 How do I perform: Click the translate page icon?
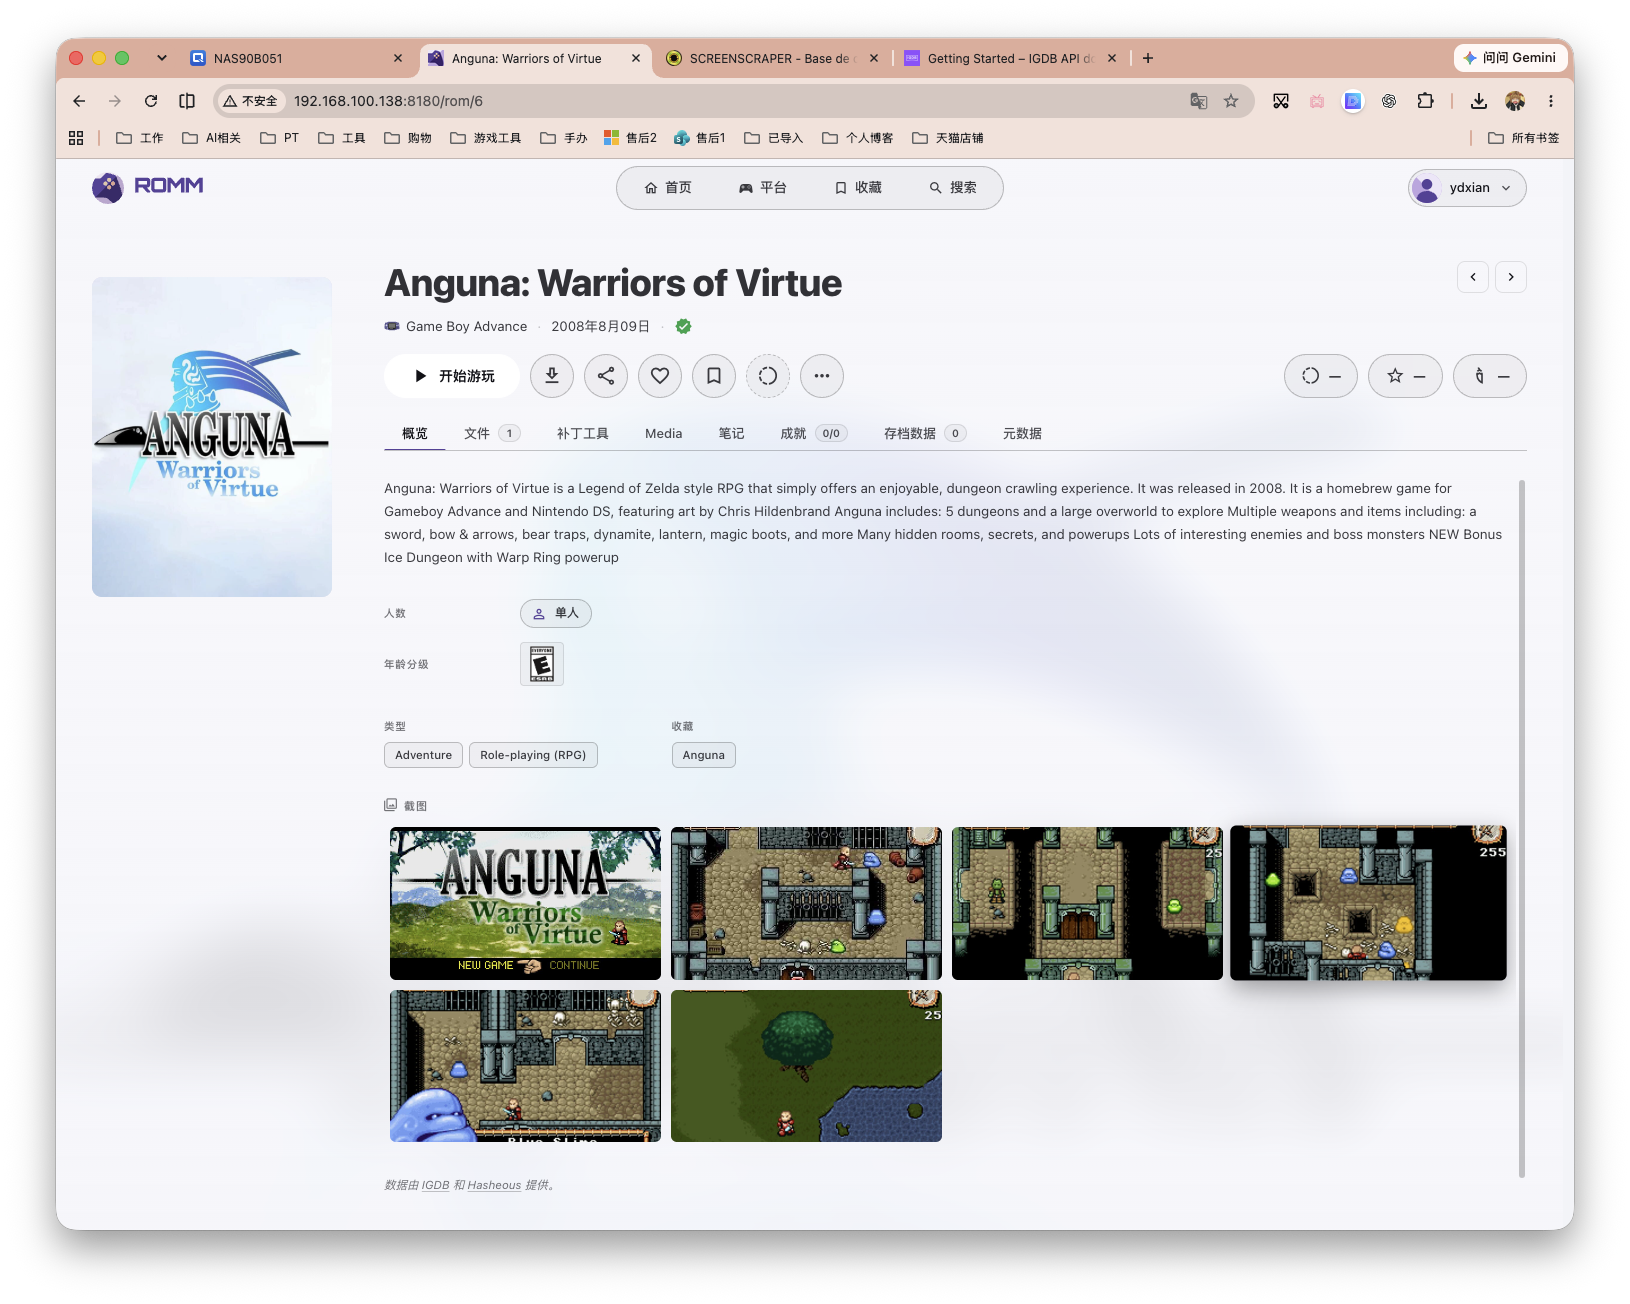(x=1199, y=101)
